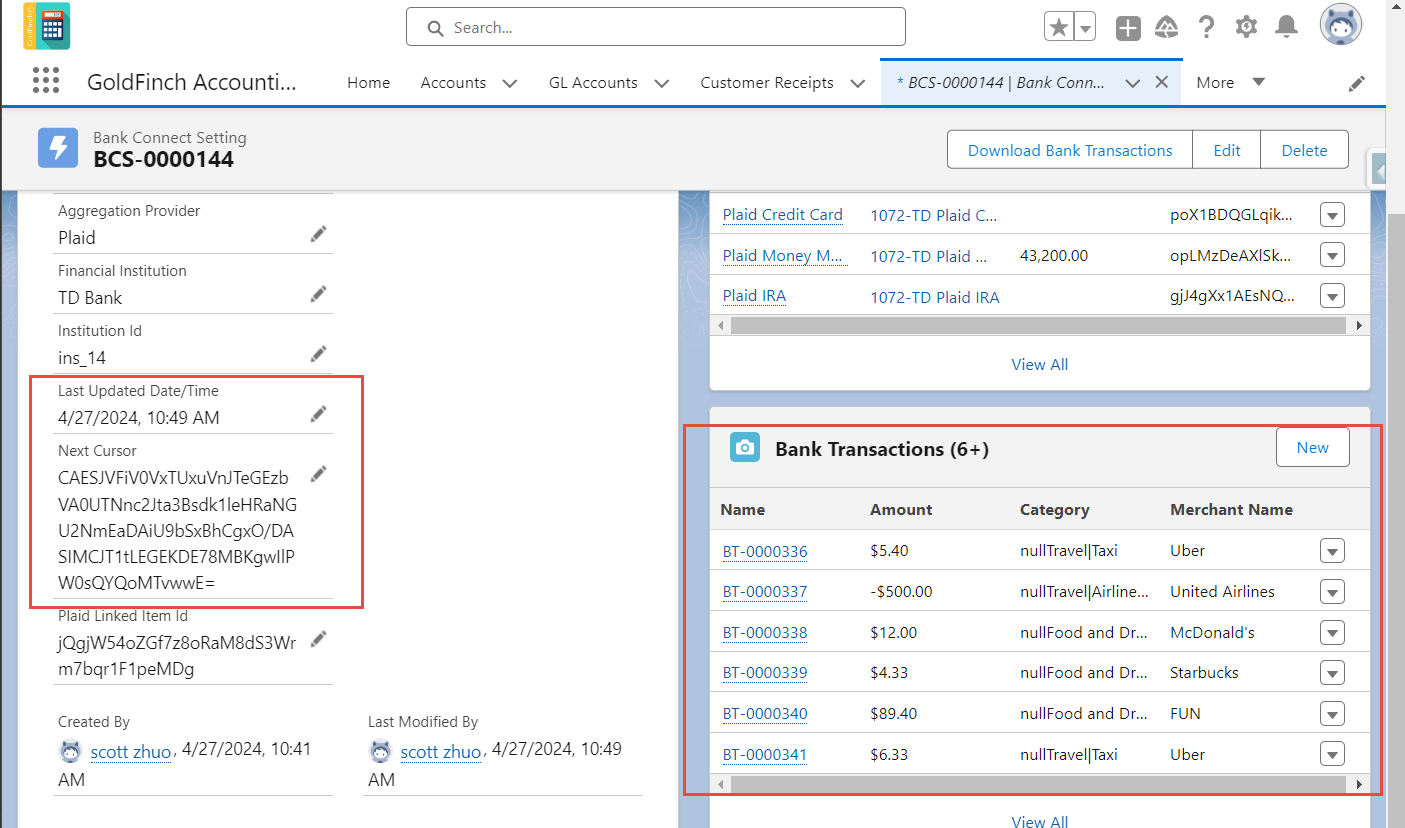This screenshot has height=828, width=1405.
Task: Open transaction BT-0000340
Action: 764,713
